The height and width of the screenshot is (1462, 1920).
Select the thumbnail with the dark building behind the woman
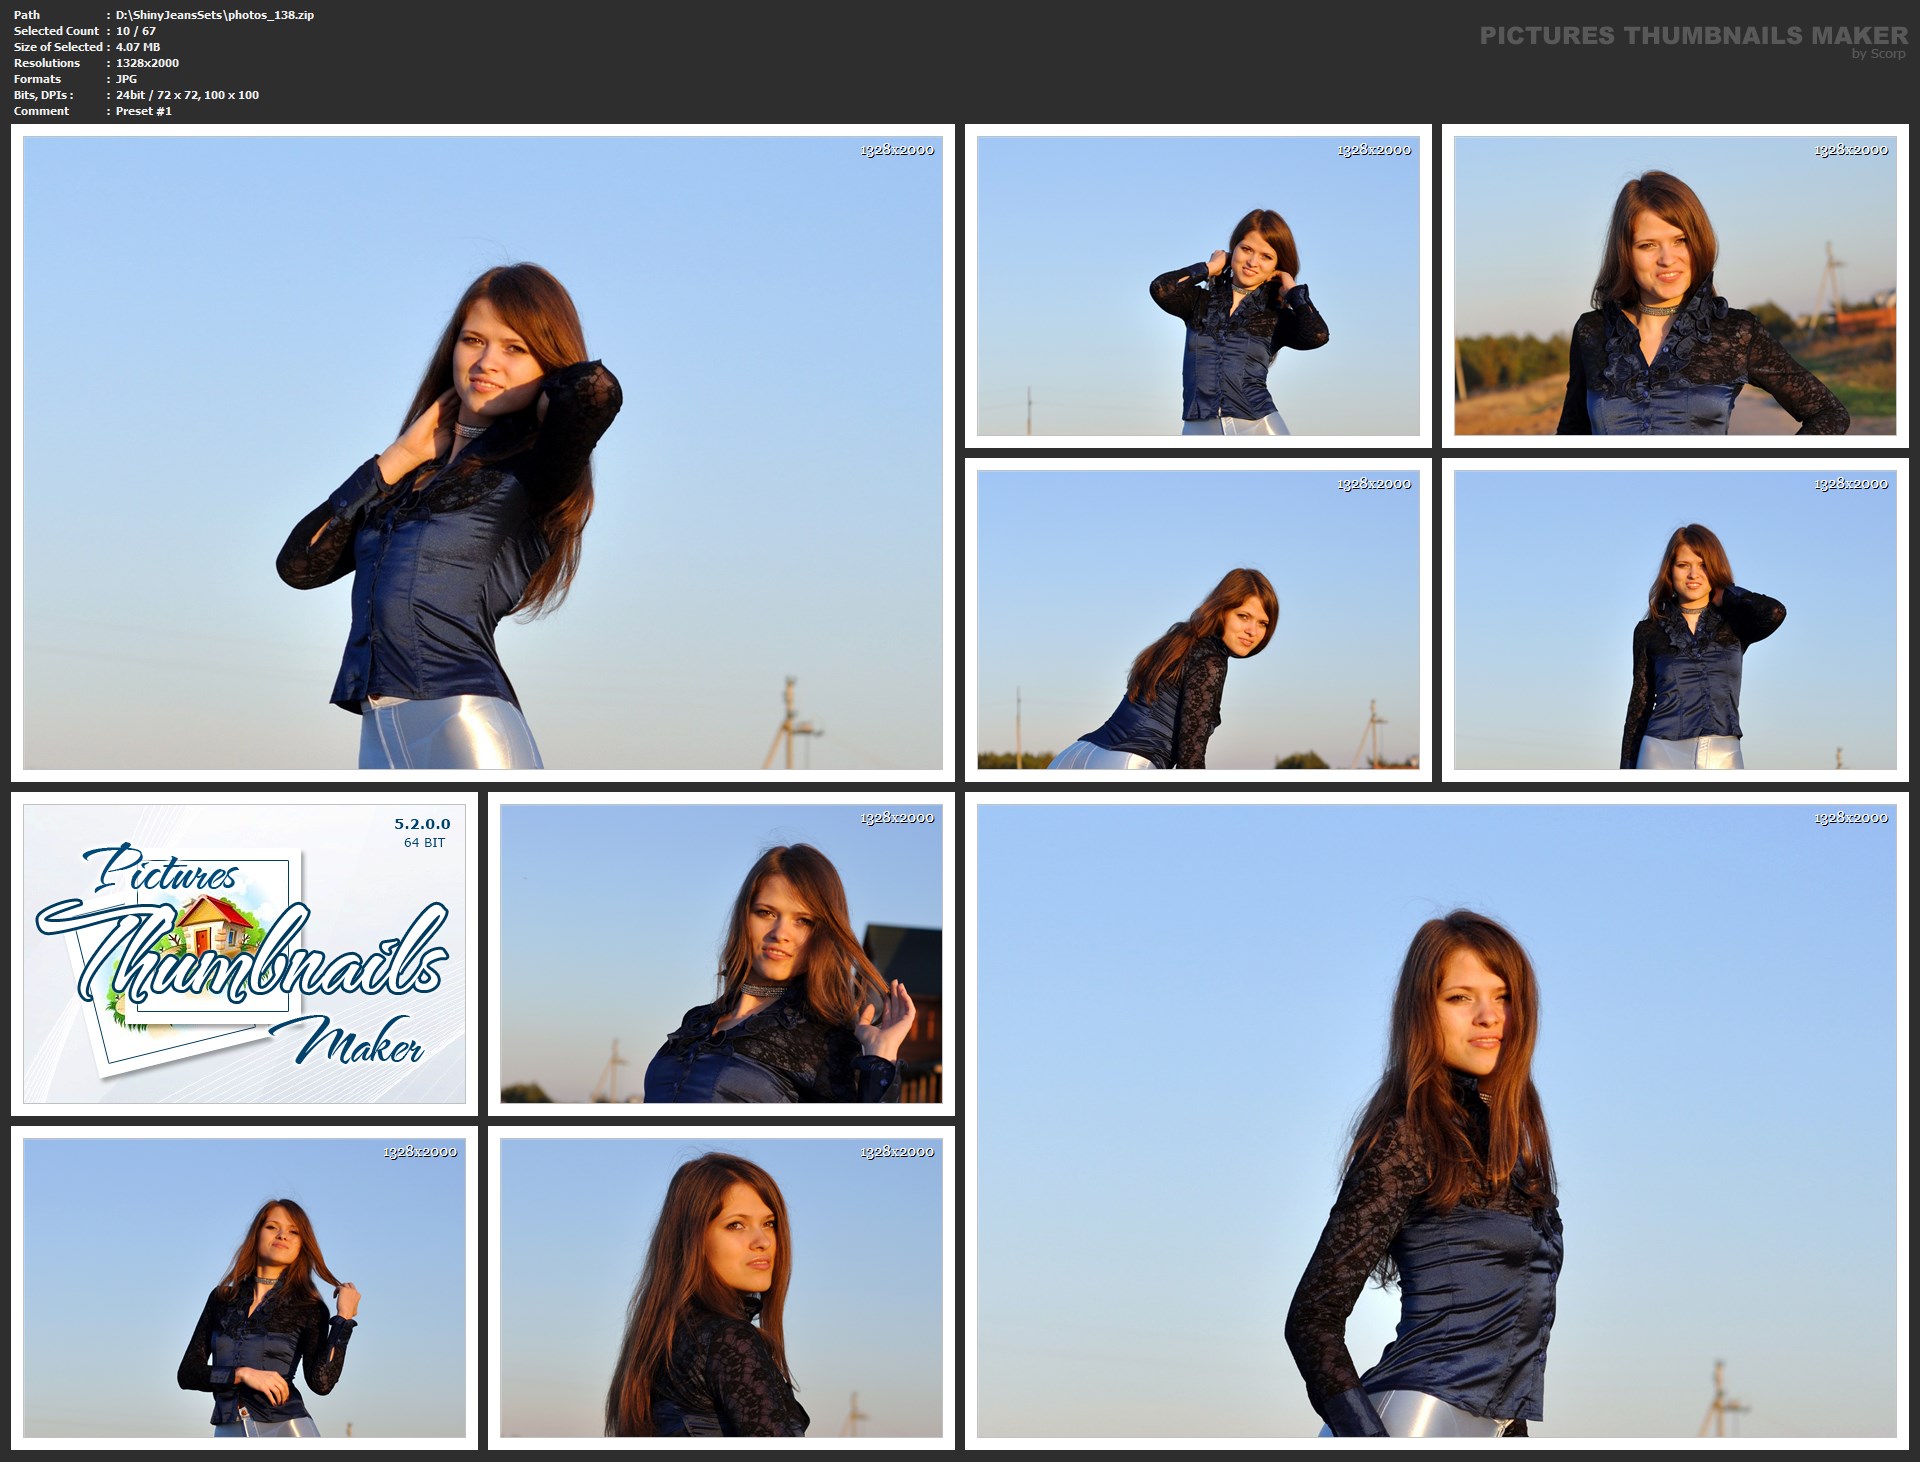pyautogui.click(x=721, y=954)
